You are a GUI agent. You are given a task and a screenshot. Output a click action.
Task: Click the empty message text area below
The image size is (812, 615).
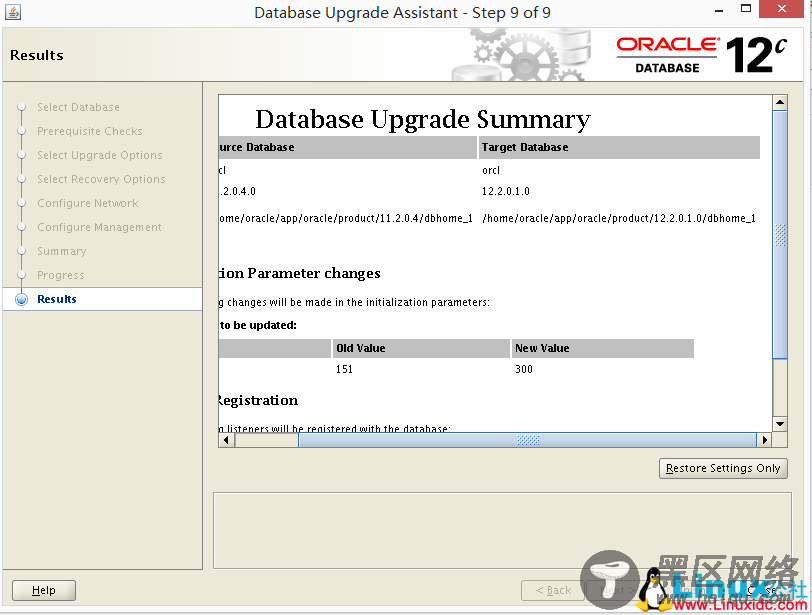[502, 531]
